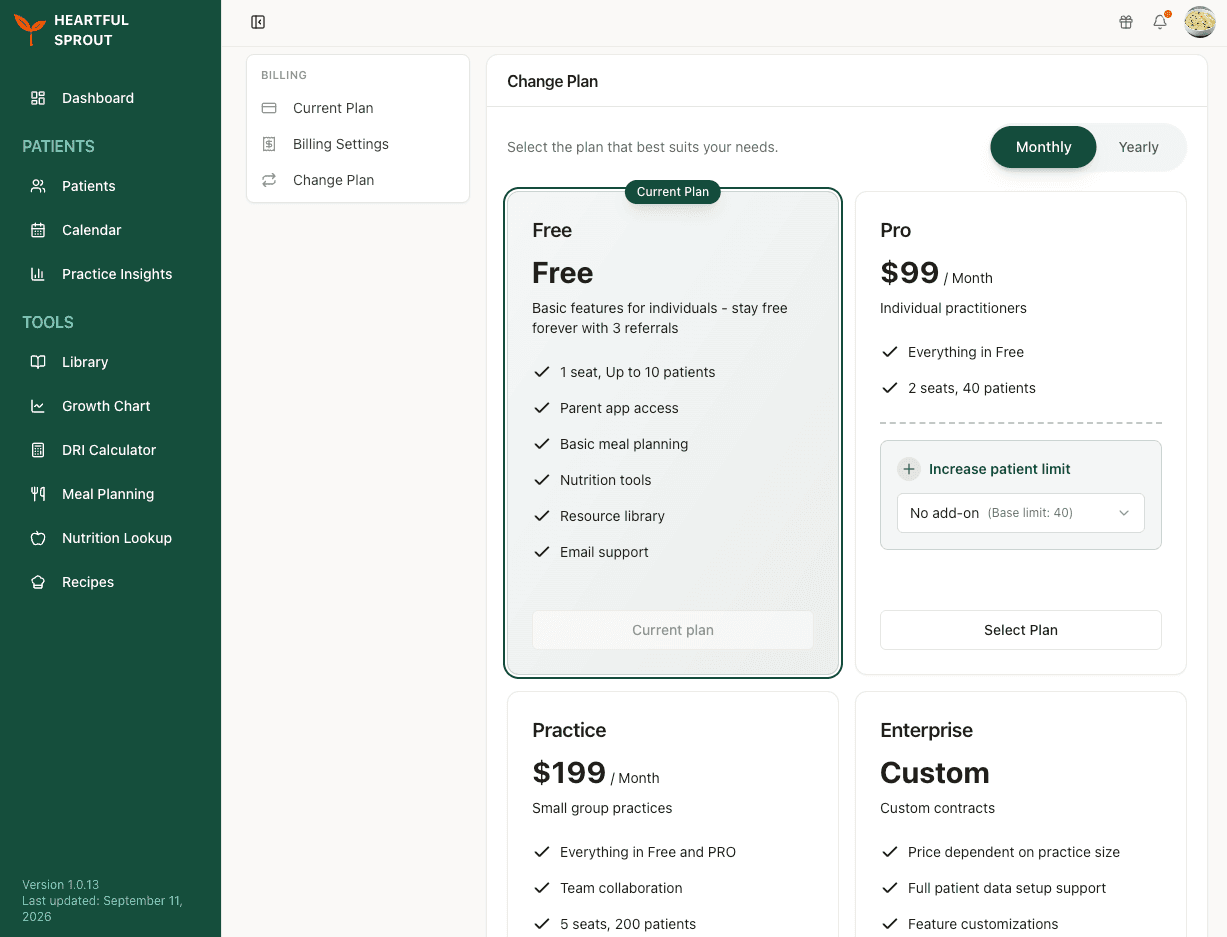Viewport: 1227px width, 937px height.
Task: Open the gift rewards icon
Action: 1126,22
